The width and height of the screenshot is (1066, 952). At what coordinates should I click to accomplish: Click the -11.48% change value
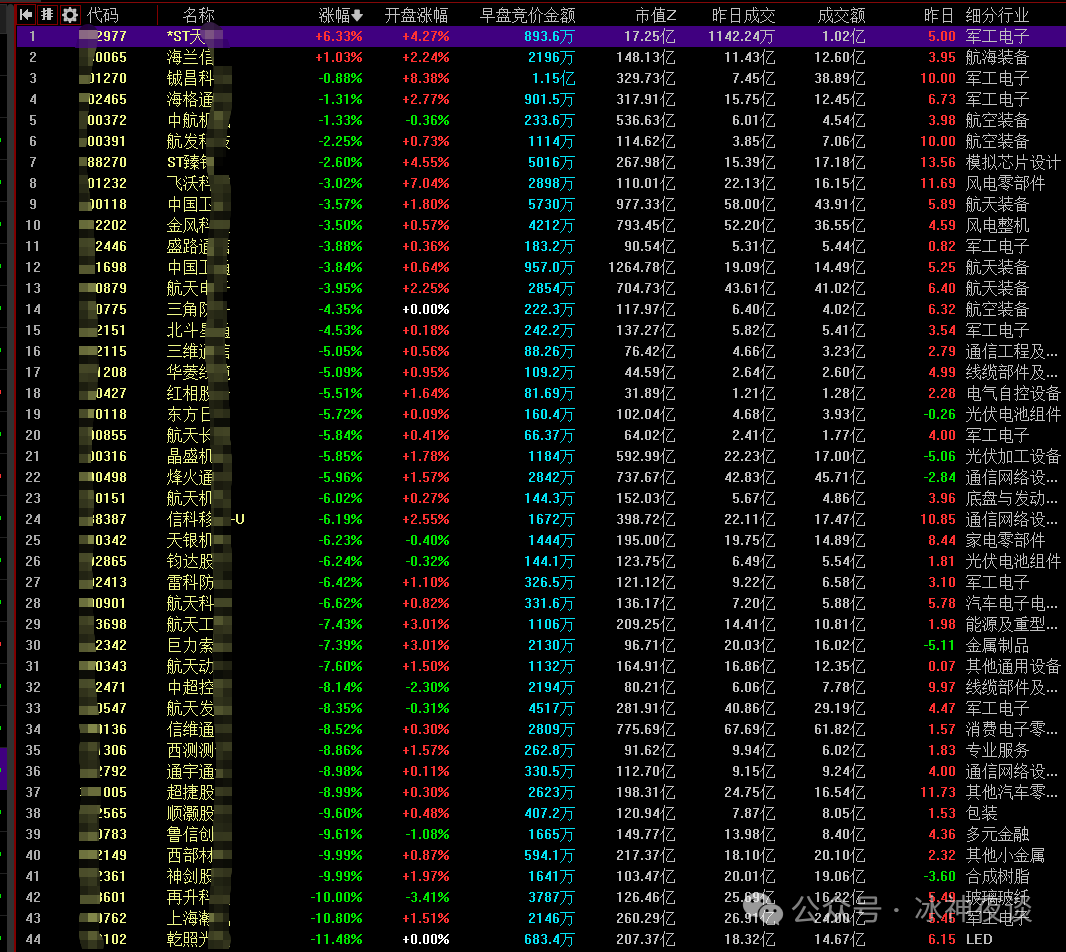pos(337,940)
